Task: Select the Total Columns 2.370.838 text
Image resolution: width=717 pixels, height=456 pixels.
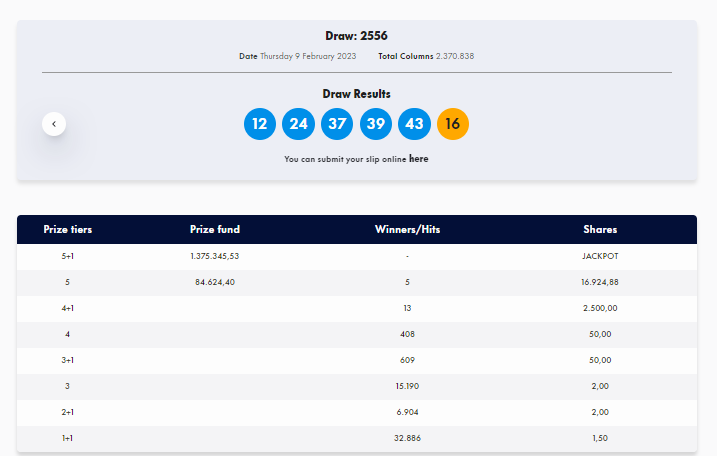Action: point(427,56)
